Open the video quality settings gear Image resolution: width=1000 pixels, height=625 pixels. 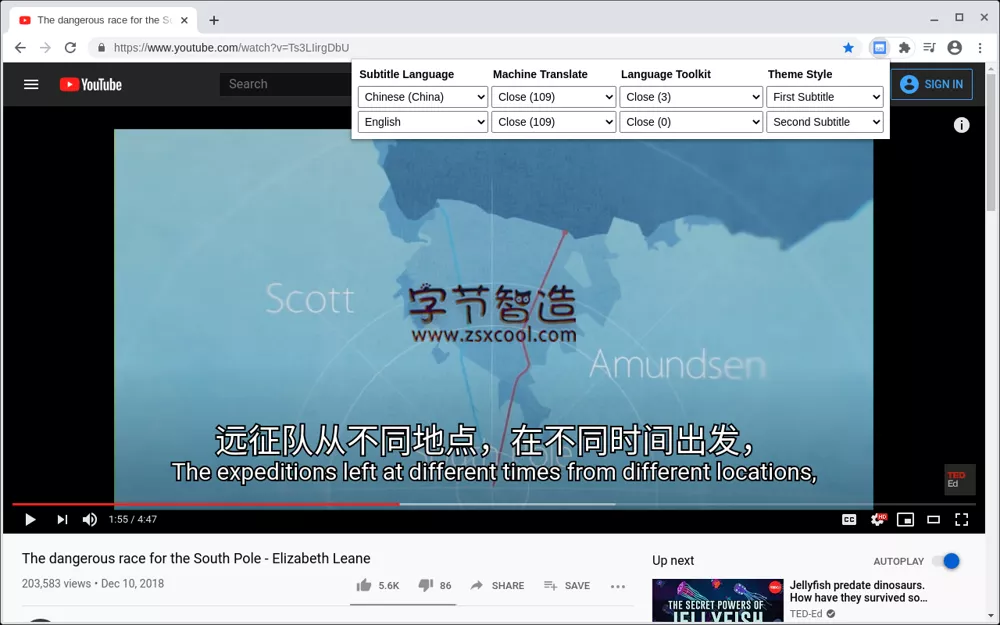tap(877, 519)
